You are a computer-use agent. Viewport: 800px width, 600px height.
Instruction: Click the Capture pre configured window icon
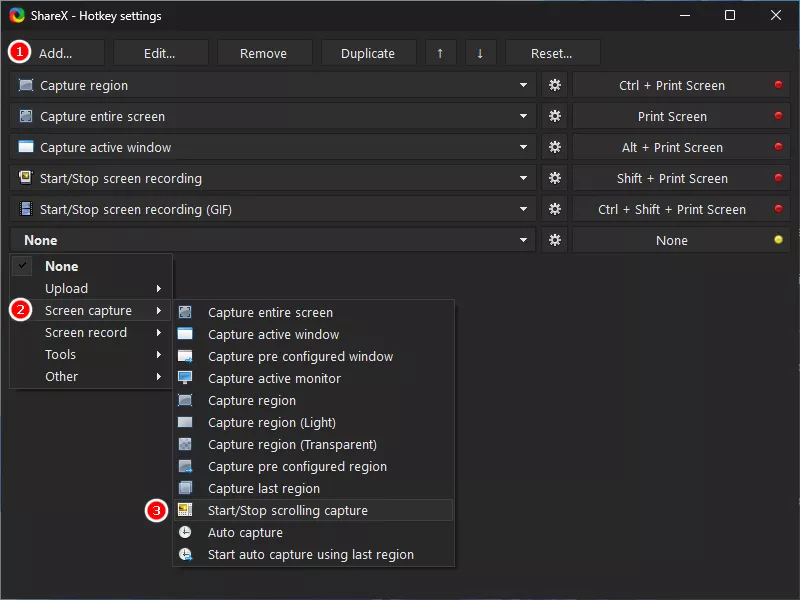(x=185, y=356)
